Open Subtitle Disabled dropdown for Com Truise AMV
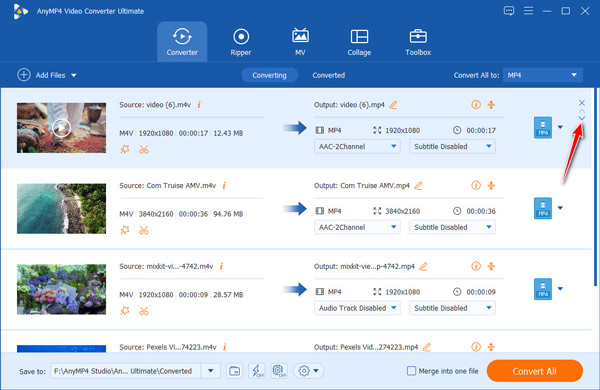 pos(452,227)
